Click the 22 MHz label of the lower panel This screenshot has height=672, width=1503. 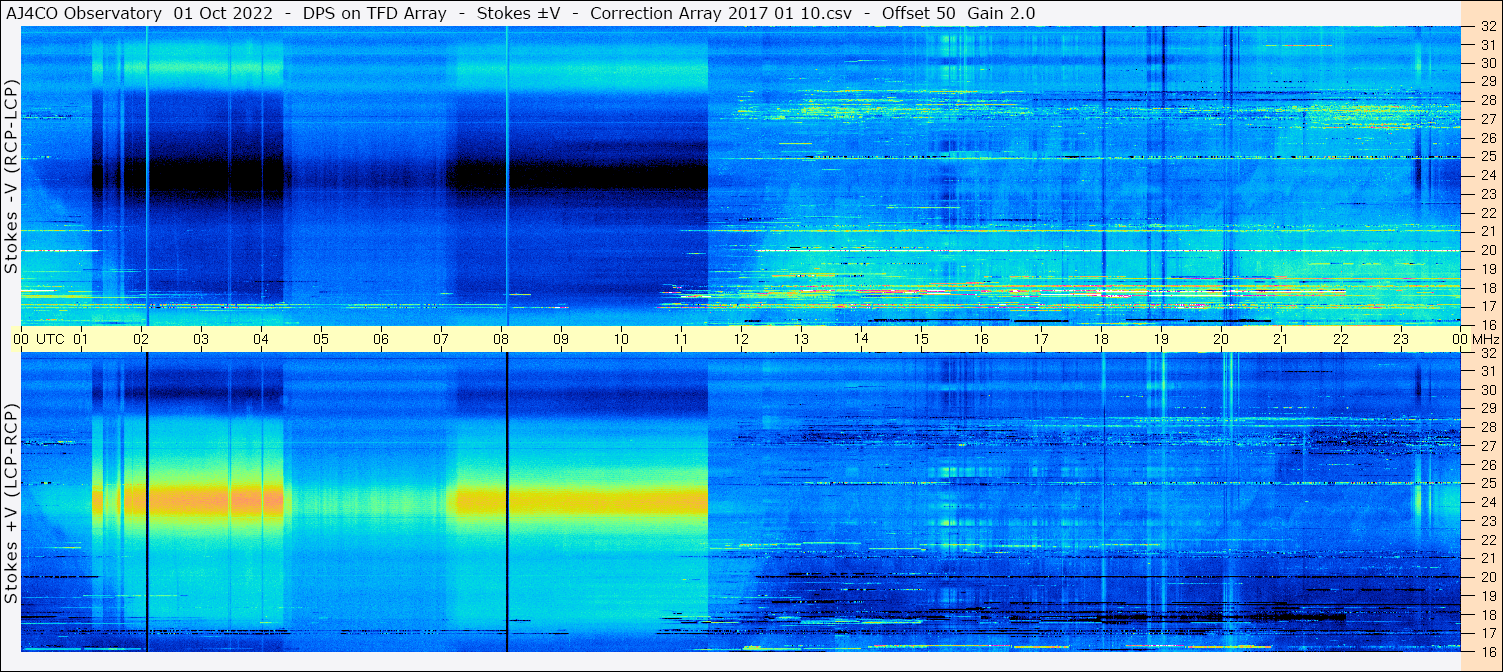(x=1487, y=539)
